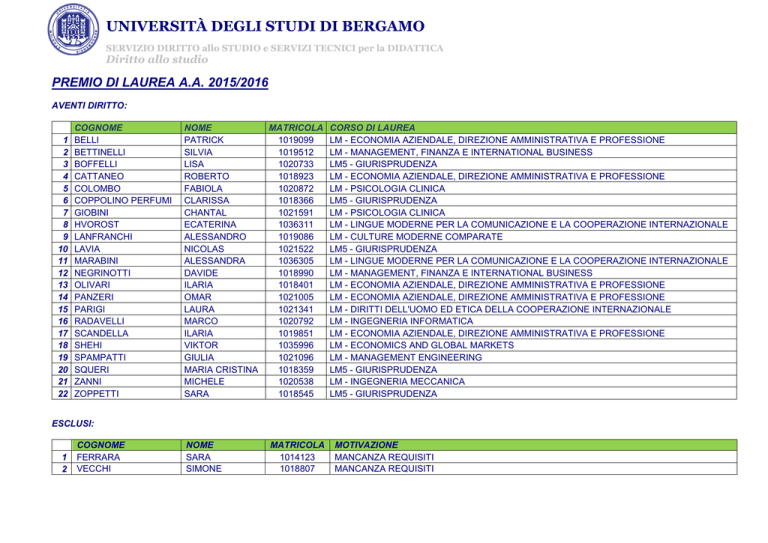This screenshot has height=543, width=768.
Task: Click the name 'ECATERINA'
Action: [x=210, y=224]
